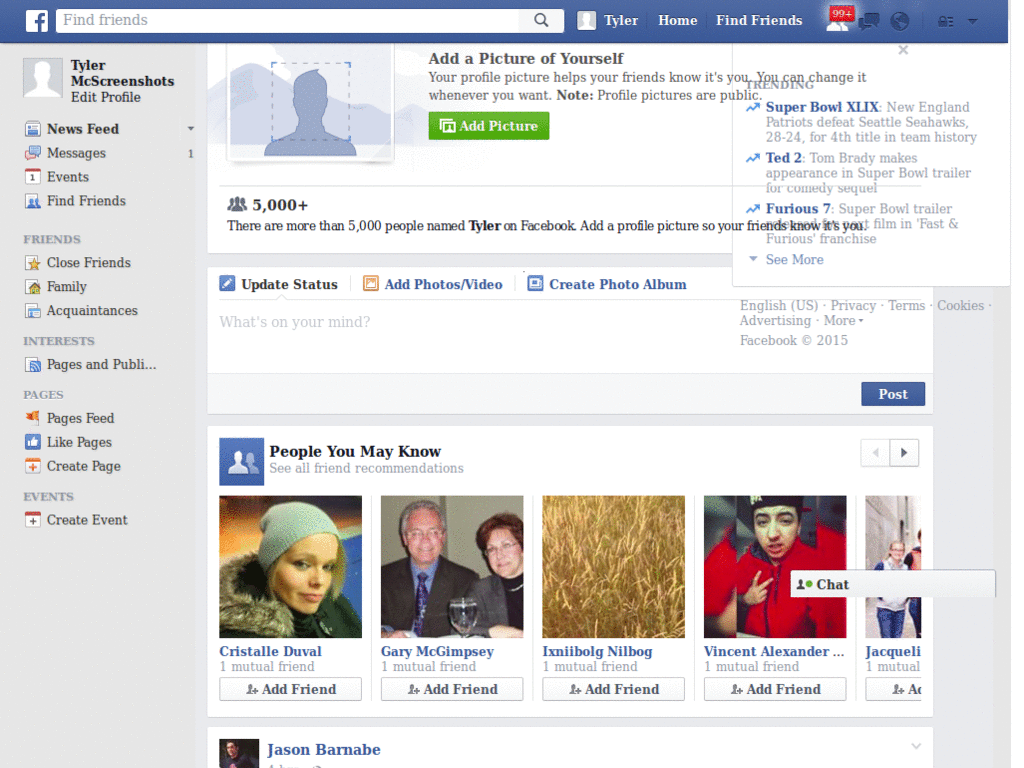This screenshot has width=1024, height=768.
Task: Click the search magnifier icon
Action: [x=541, y=20]
